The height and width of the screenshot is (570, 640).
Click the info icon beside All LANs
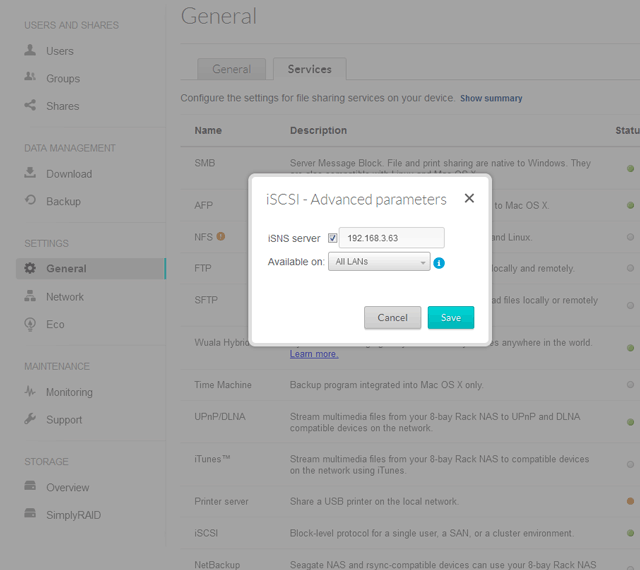439,263
